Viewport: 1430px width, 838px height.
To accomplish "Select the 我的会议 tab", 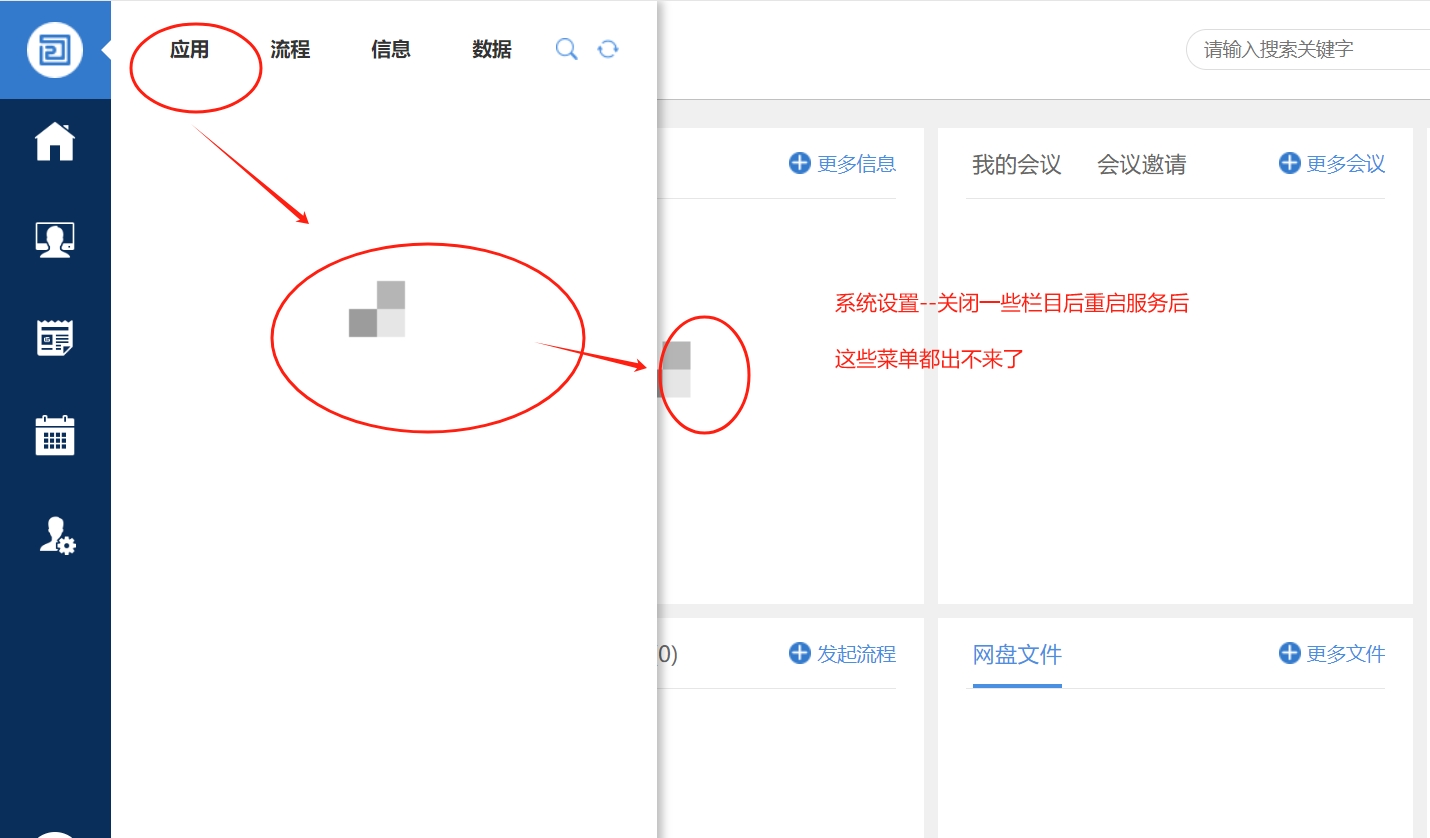I will 1016,165.
